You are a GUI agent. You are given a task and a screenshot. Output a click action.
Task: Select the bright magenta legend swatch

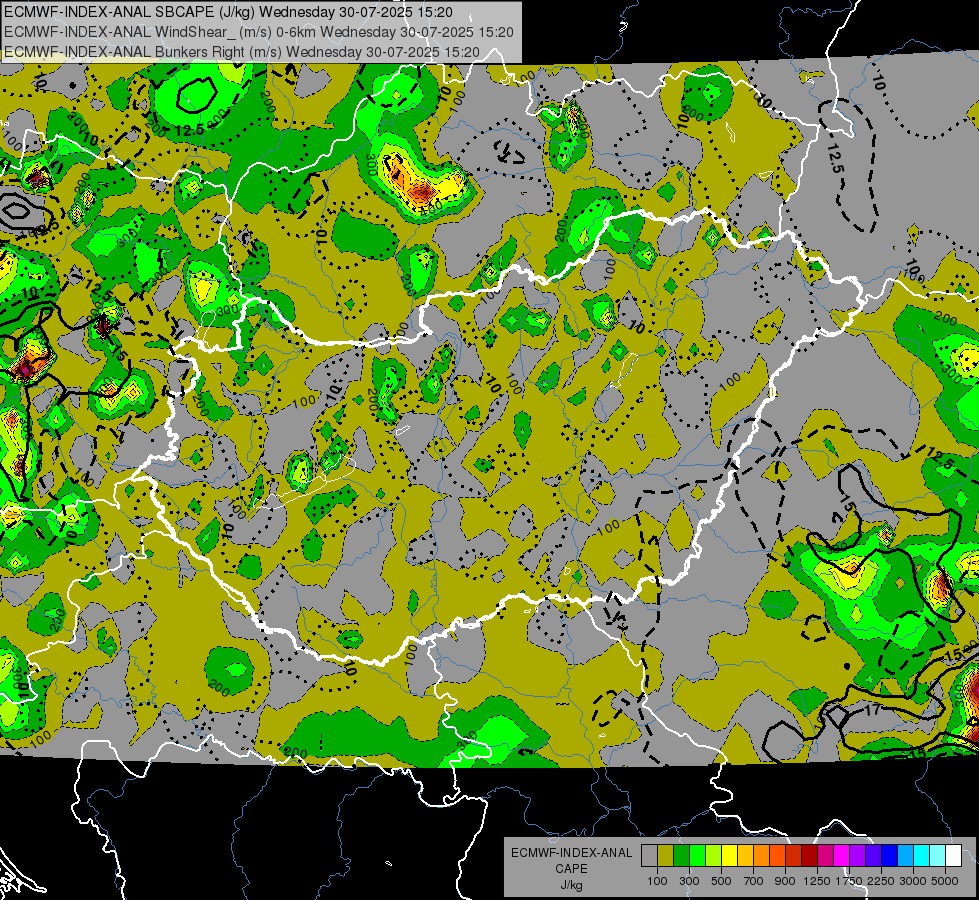[842, 855]
